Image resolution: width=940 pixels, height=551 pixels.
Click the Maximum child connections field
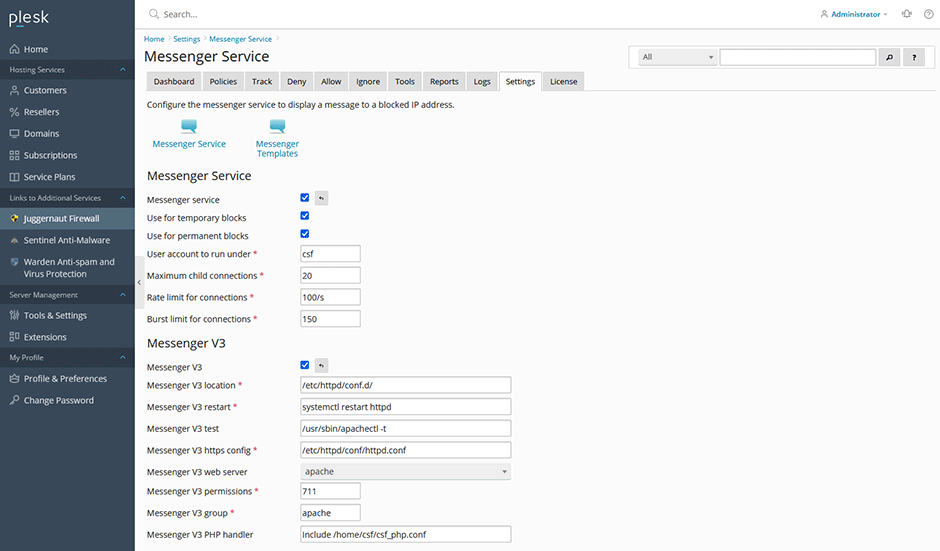(330, 275)
